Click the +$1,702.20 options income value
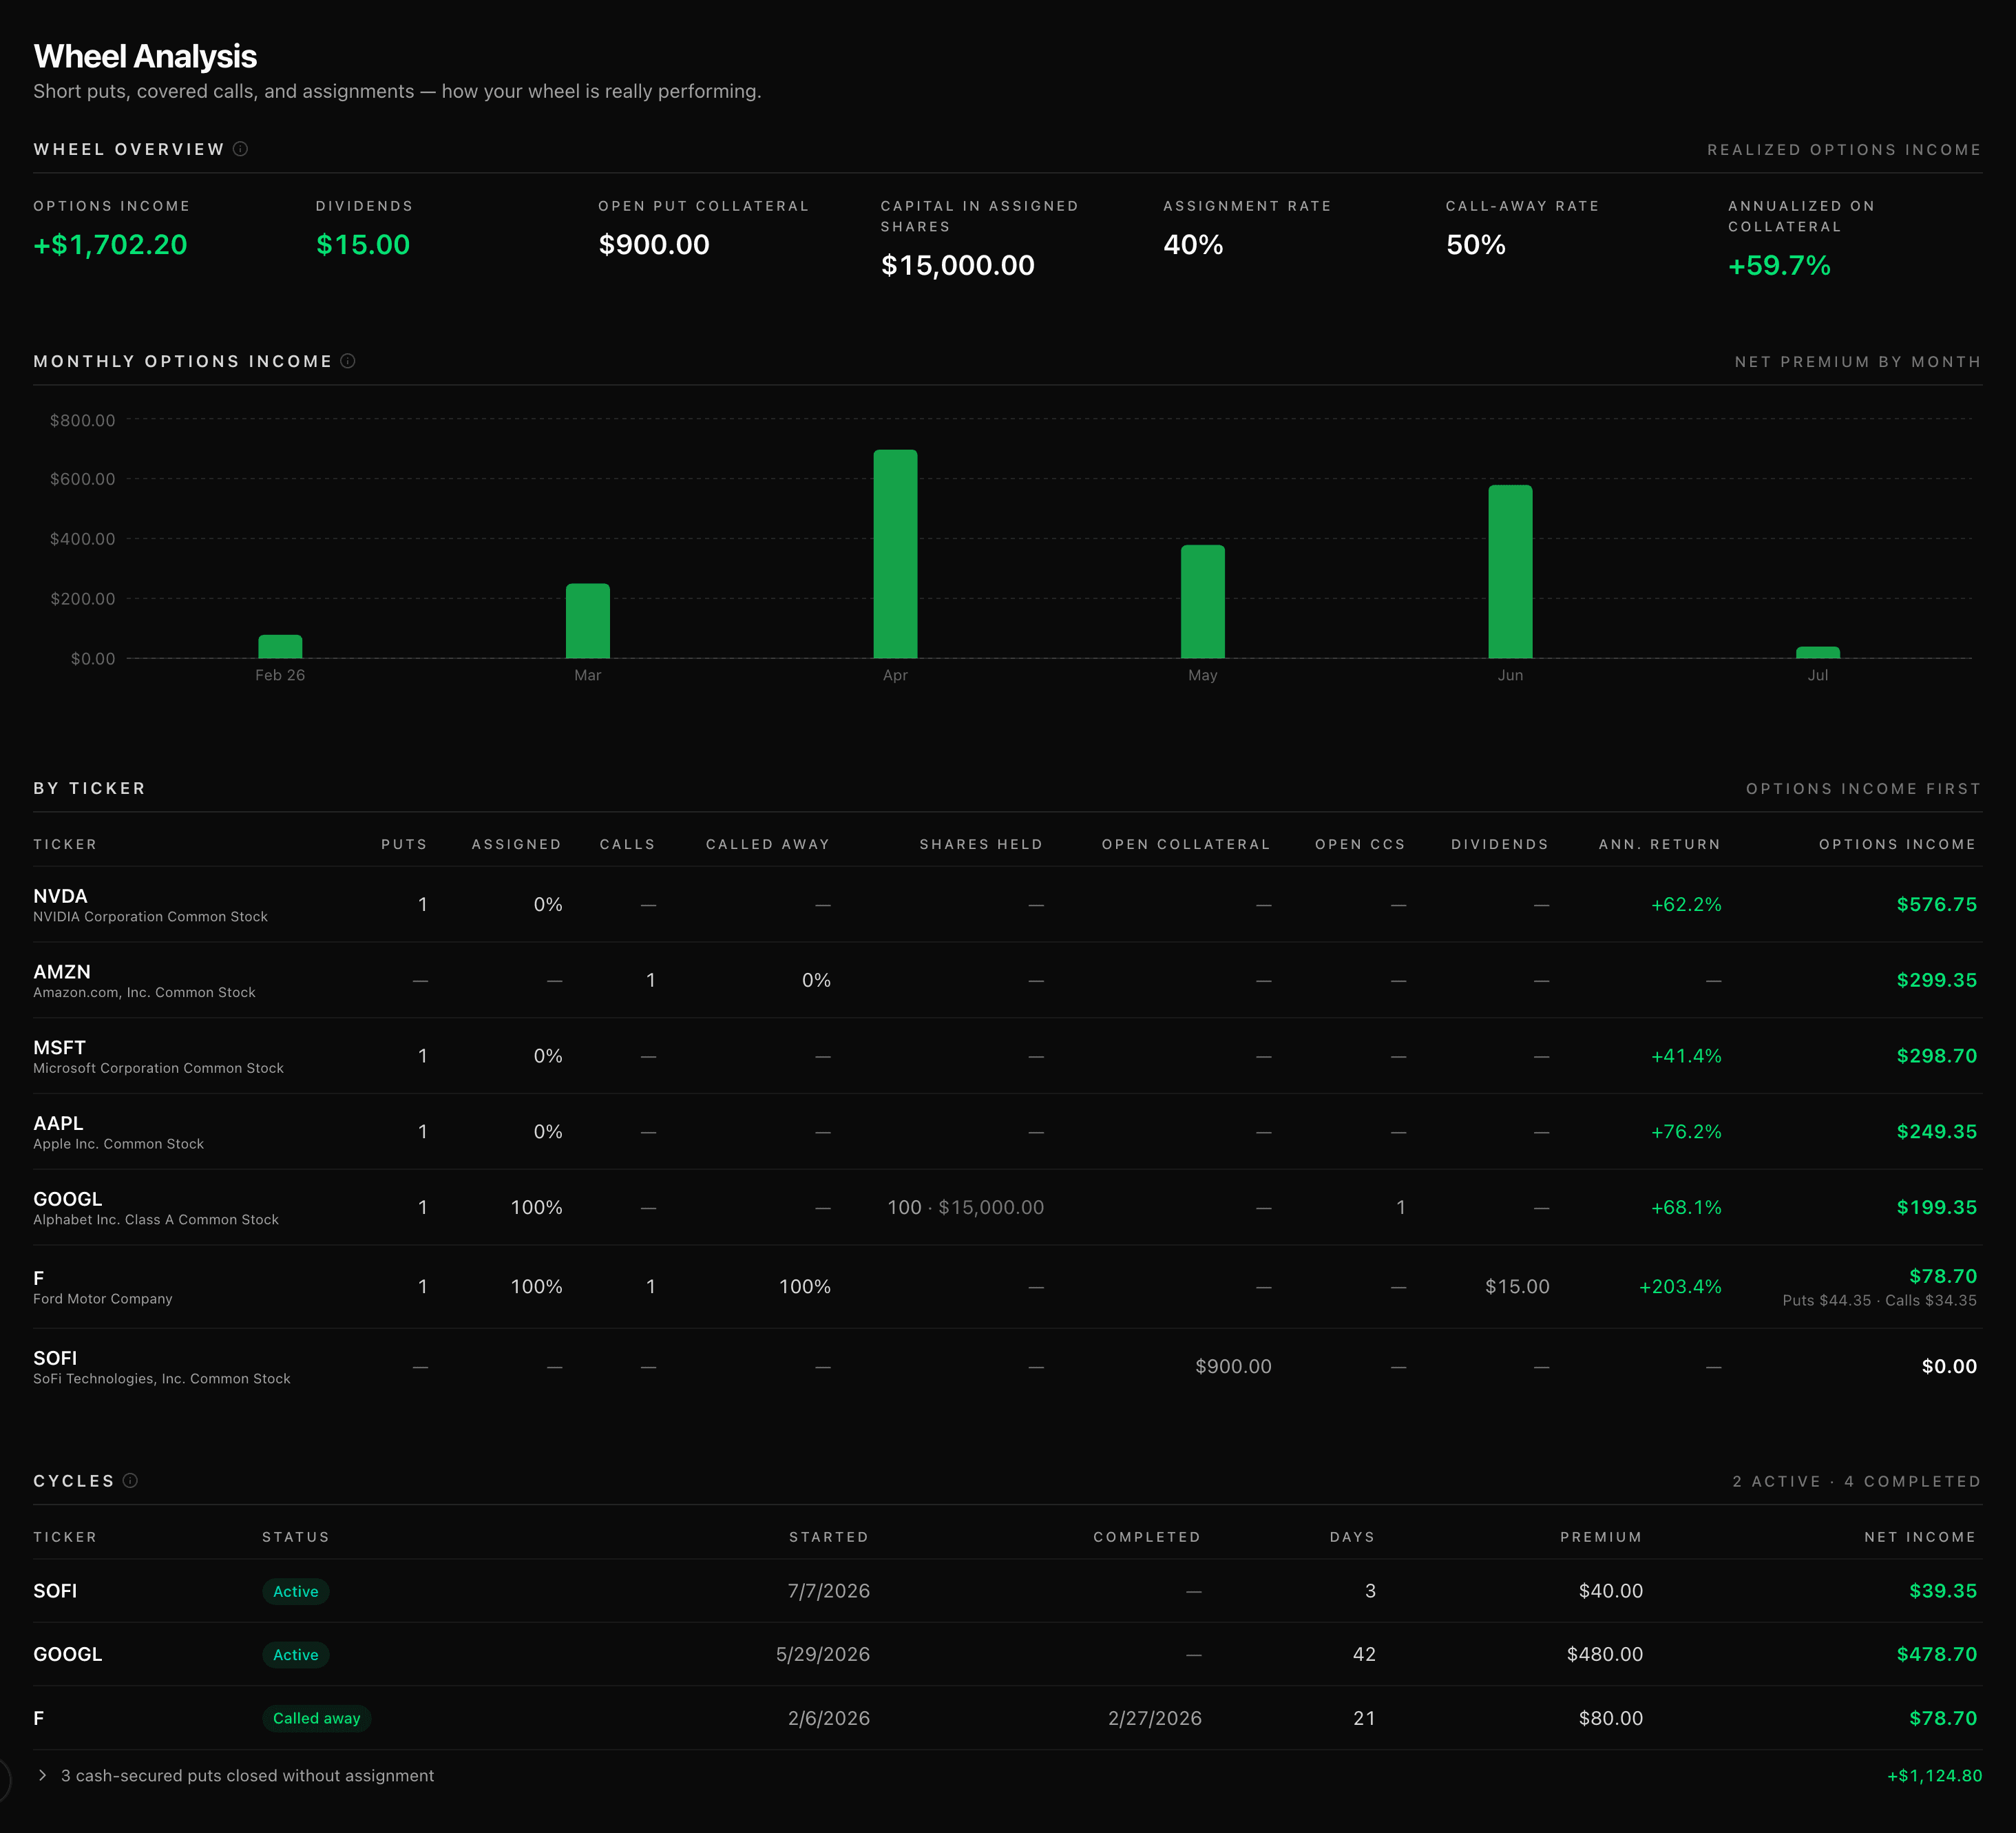The width and height of the screenshot is (2016, 1833). point(110,245)
